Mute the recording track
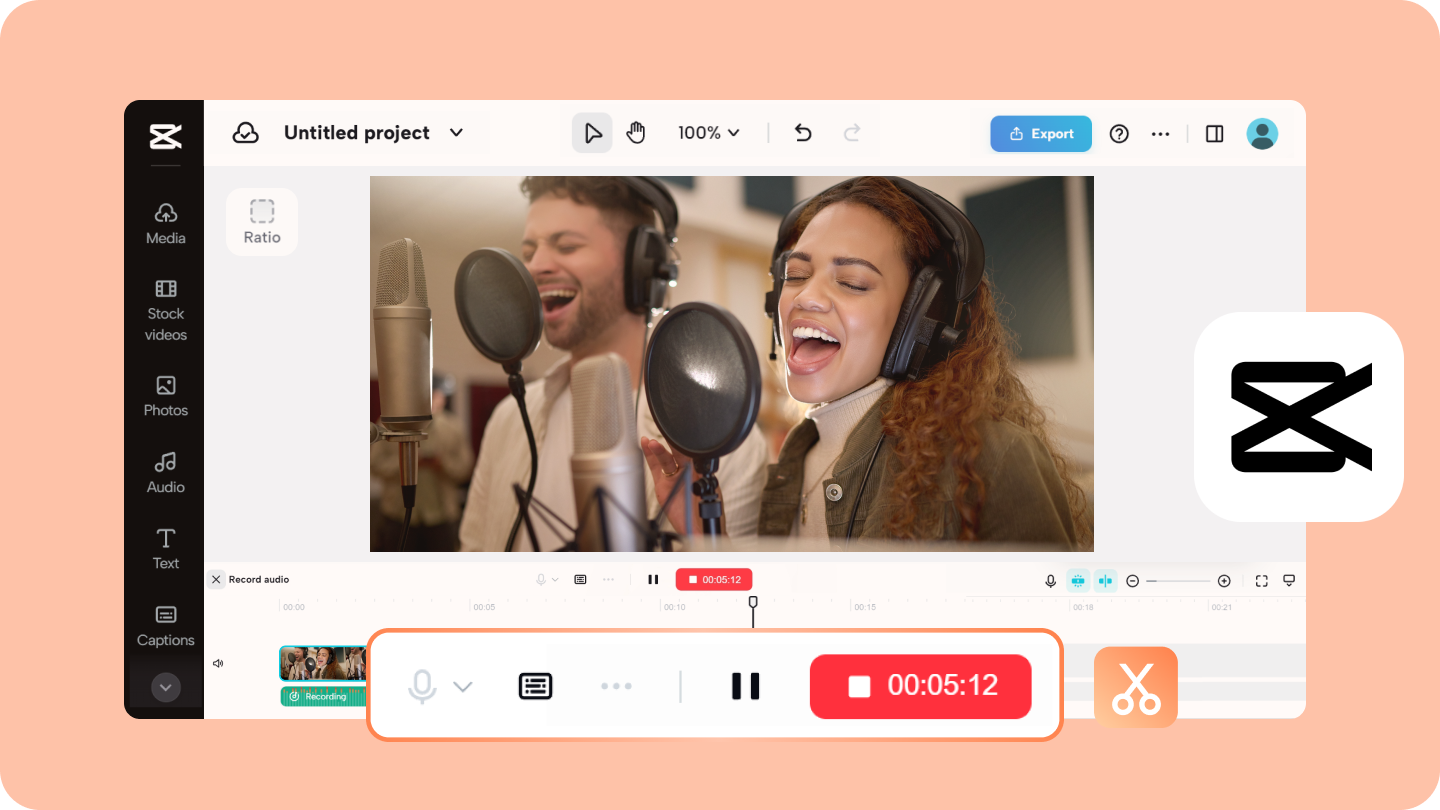Screen dimensions: 1440x810 (x=218, y=662)
